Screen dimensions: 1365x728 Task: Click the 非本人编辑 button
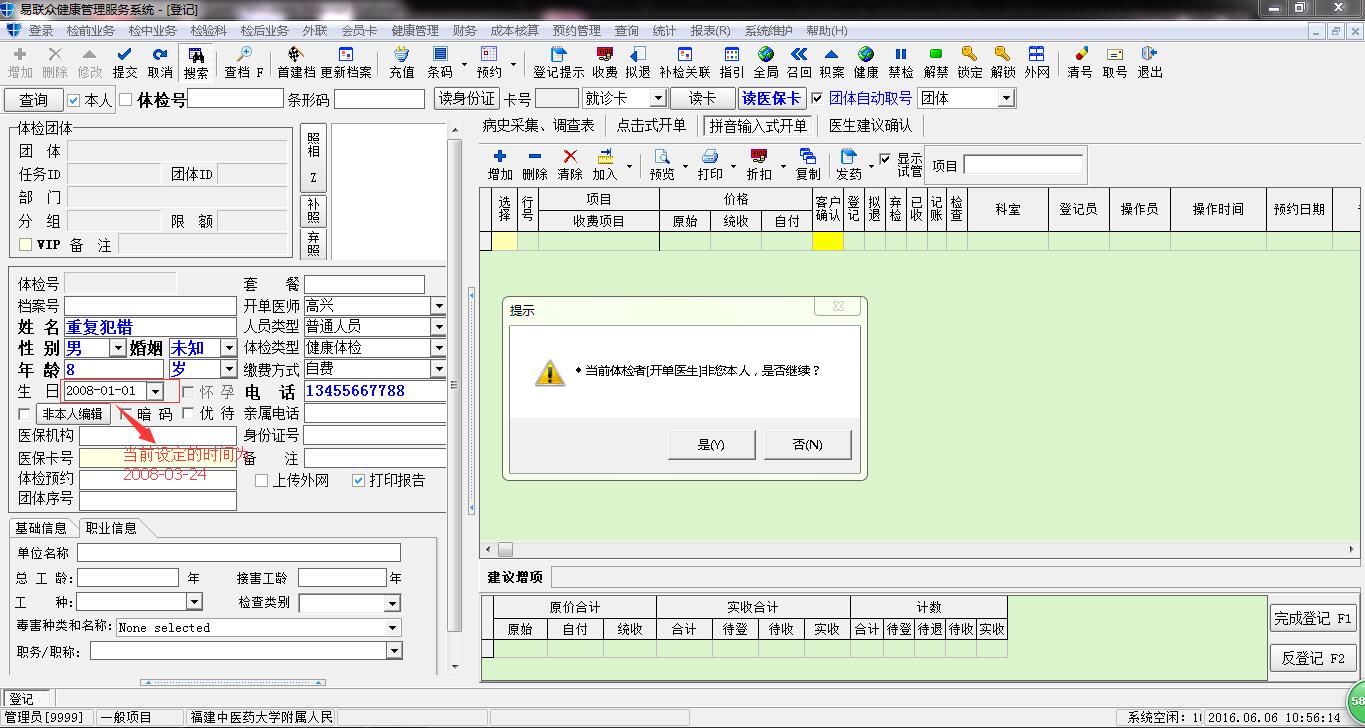tap(72, 414)
